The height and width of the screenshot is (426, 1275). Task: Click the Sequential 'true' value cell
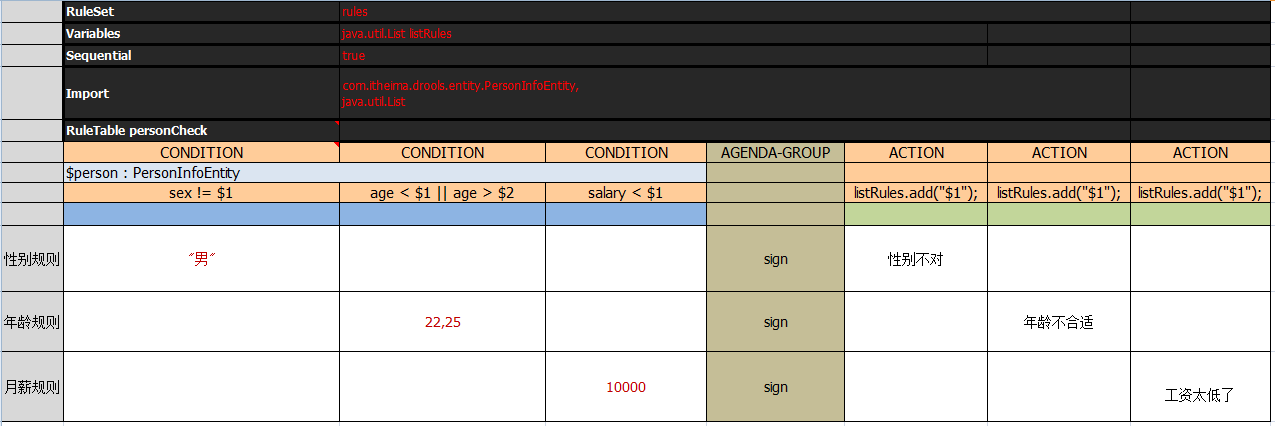click(x=663, y=56)
